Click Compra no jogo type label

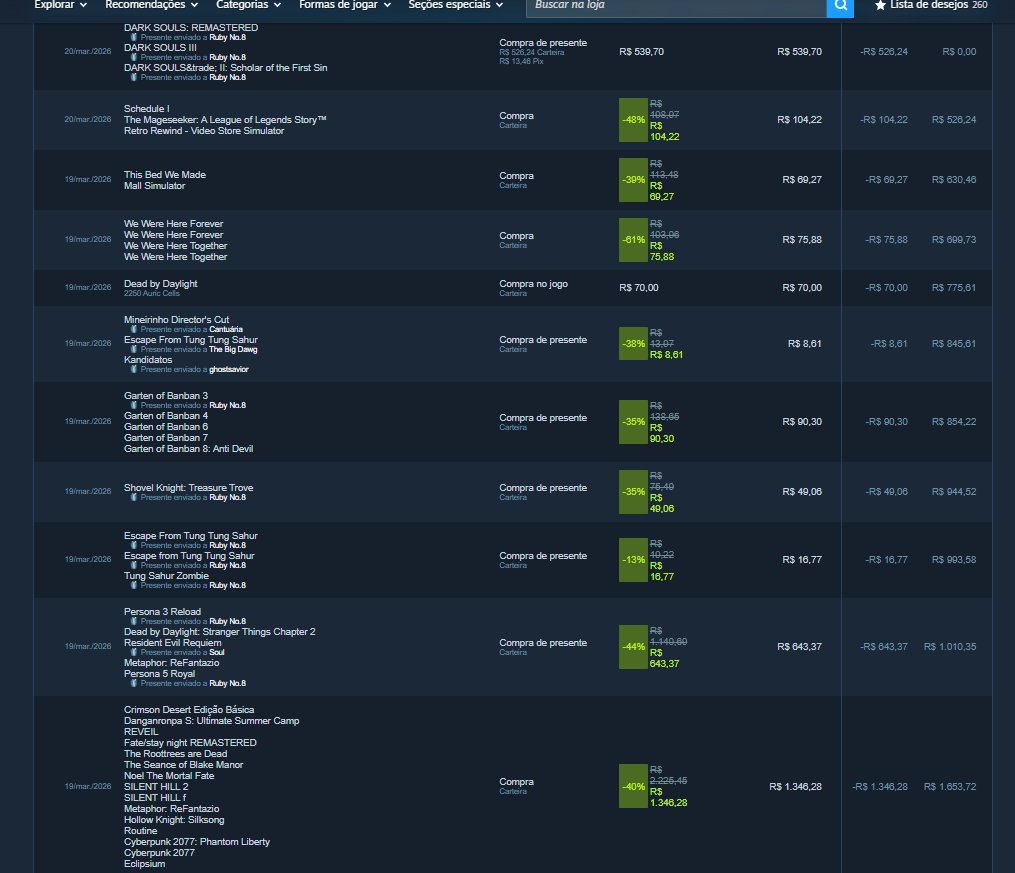[x=533, y=283]
